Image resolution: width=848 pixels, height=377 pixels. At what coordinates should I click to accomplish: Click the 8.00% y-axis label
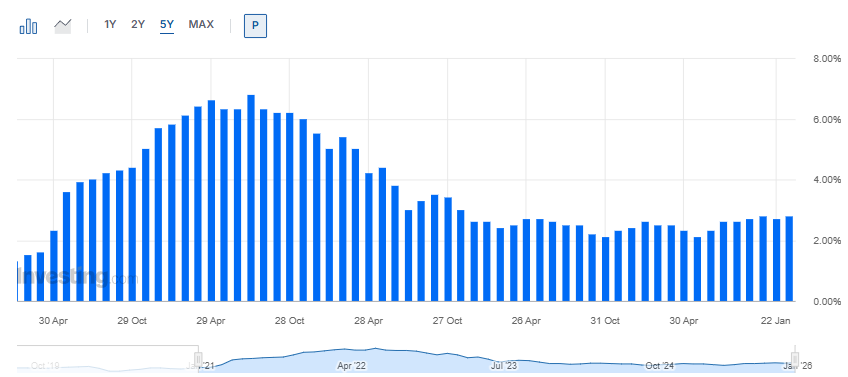(827, 58)
